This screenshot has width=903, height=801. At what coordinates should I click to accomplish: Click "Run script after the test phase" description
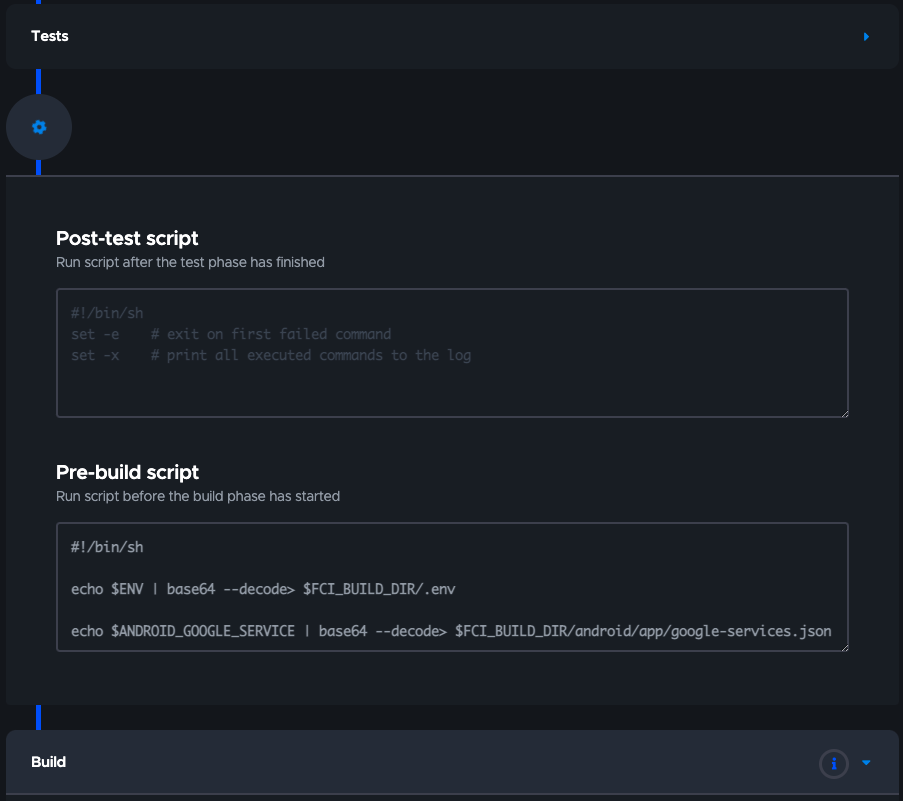tap(190, 262)
